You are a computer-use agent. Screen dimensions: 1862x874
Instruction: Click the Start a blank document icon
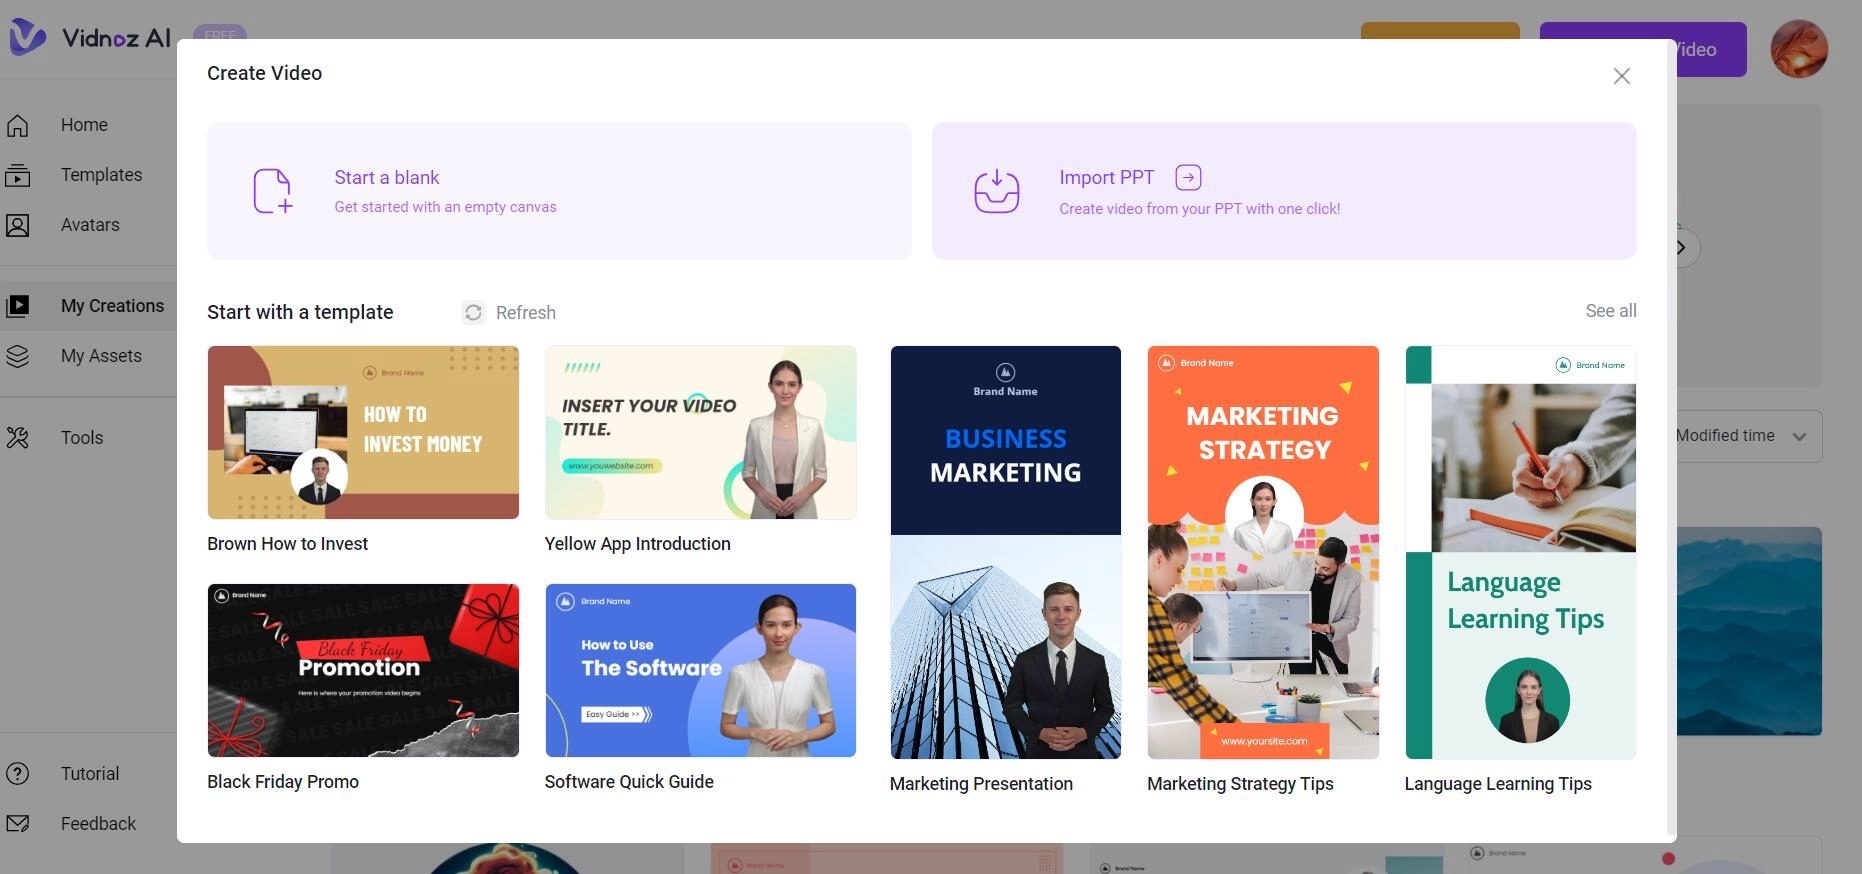click(272, 191)
